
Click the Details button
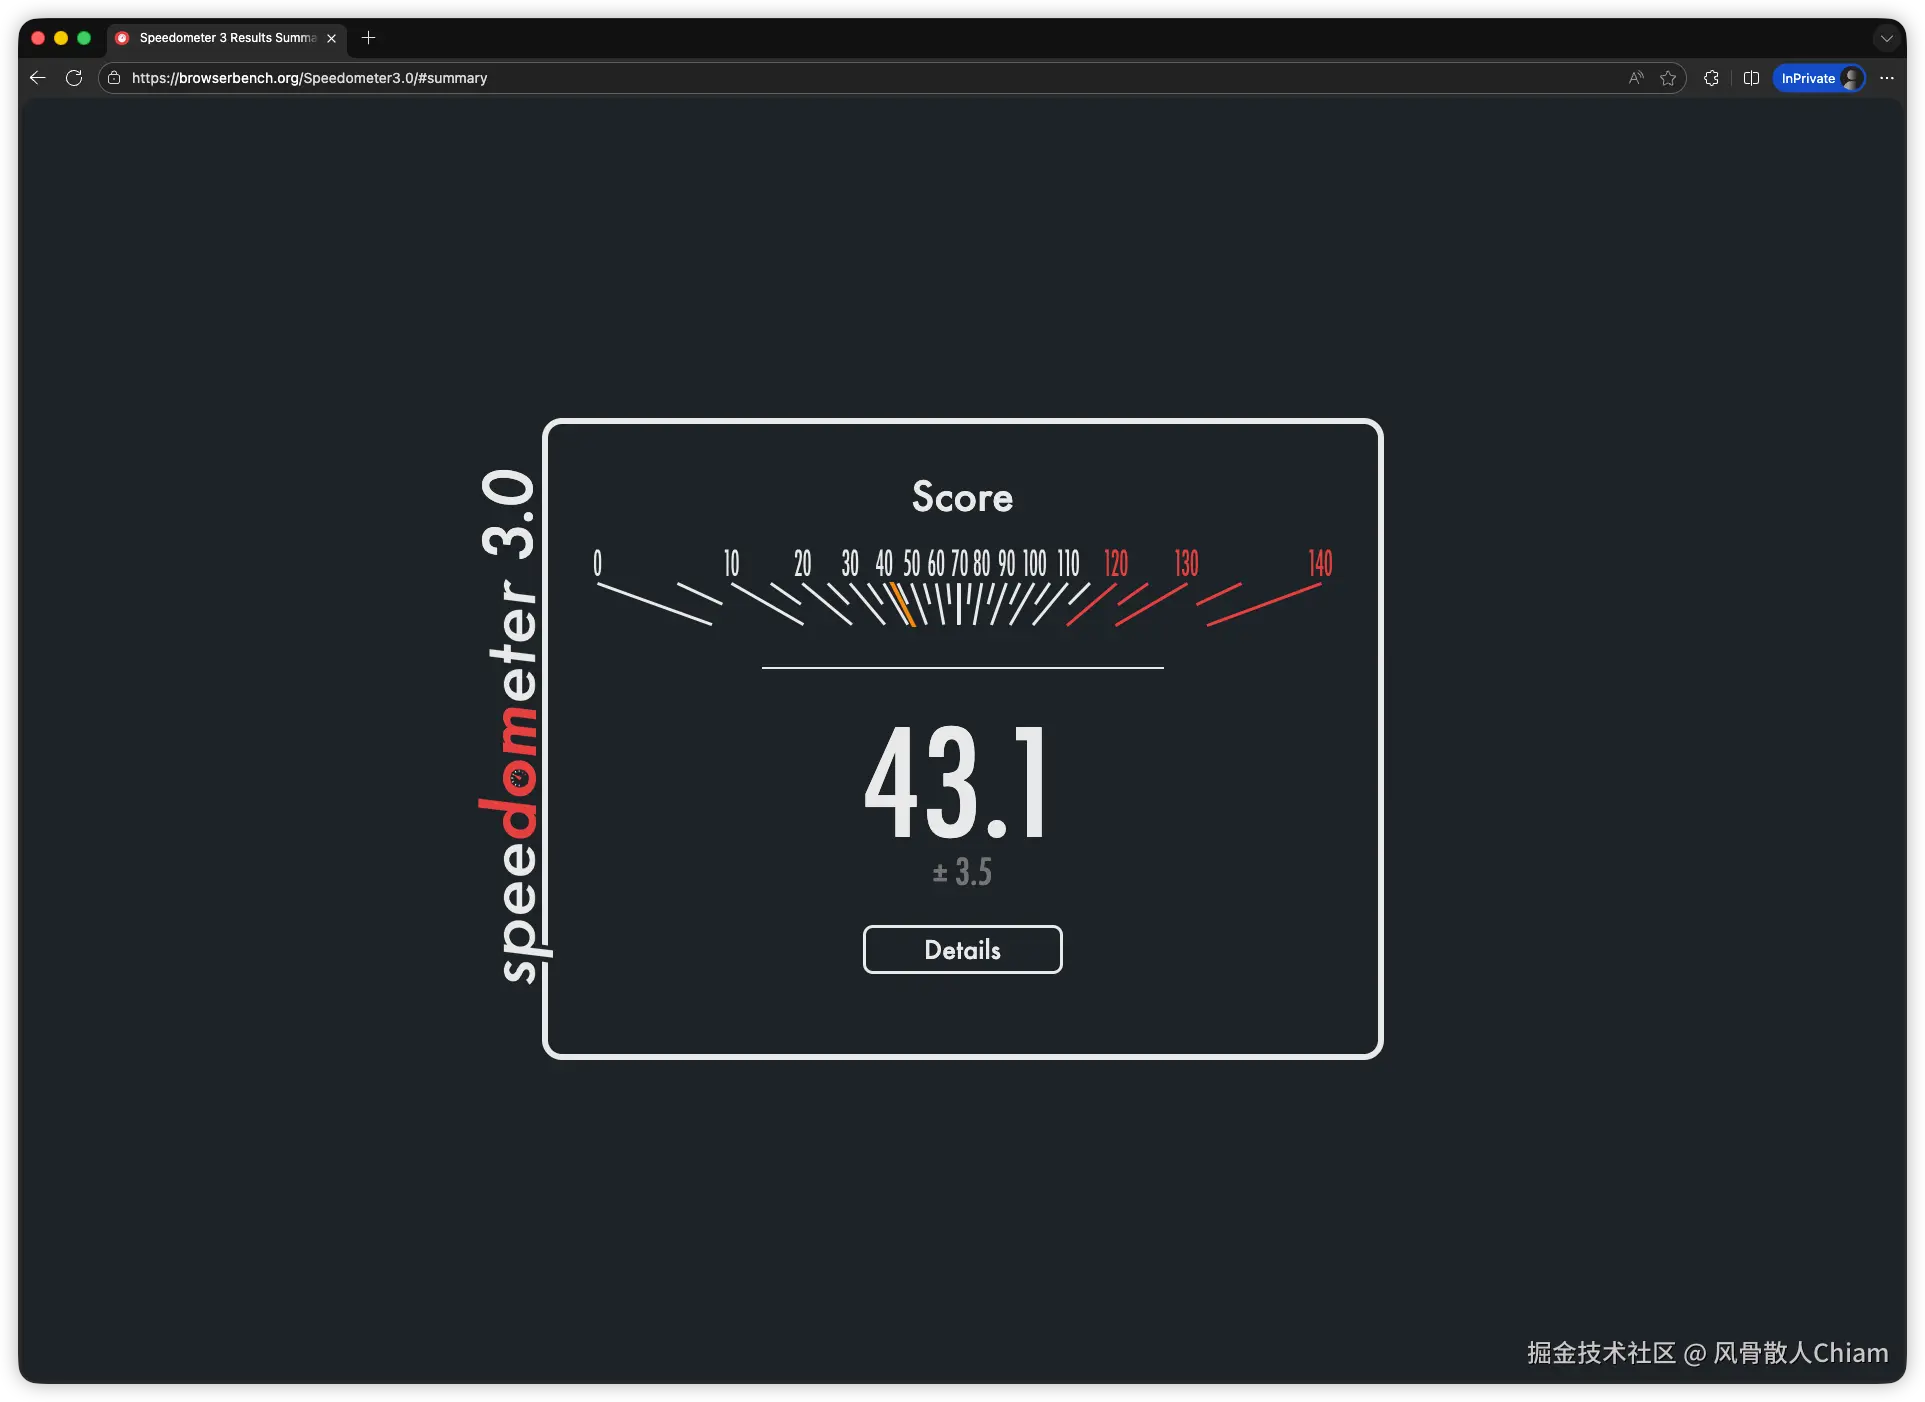[x=962, y=949]
